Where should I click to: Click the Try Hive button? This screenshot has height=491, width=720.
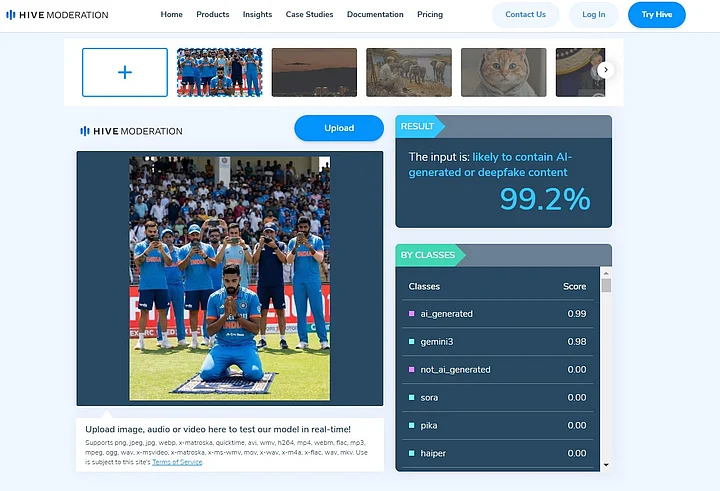pyautogui.click(x=657, y=15)
